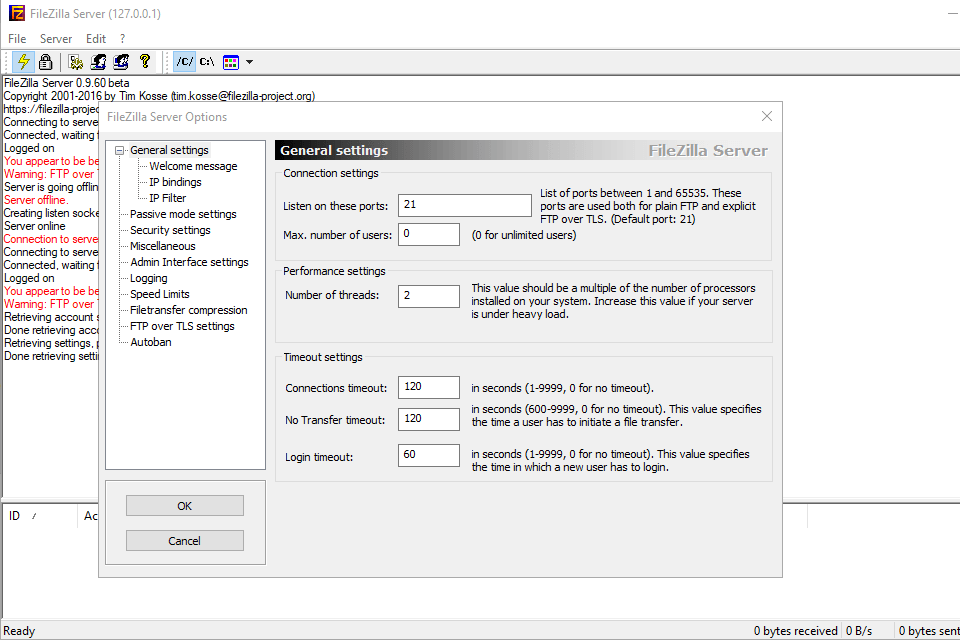Click the Login timeout field
The image size is (960, 640).
pyautogui.click(x=429, y=455)
